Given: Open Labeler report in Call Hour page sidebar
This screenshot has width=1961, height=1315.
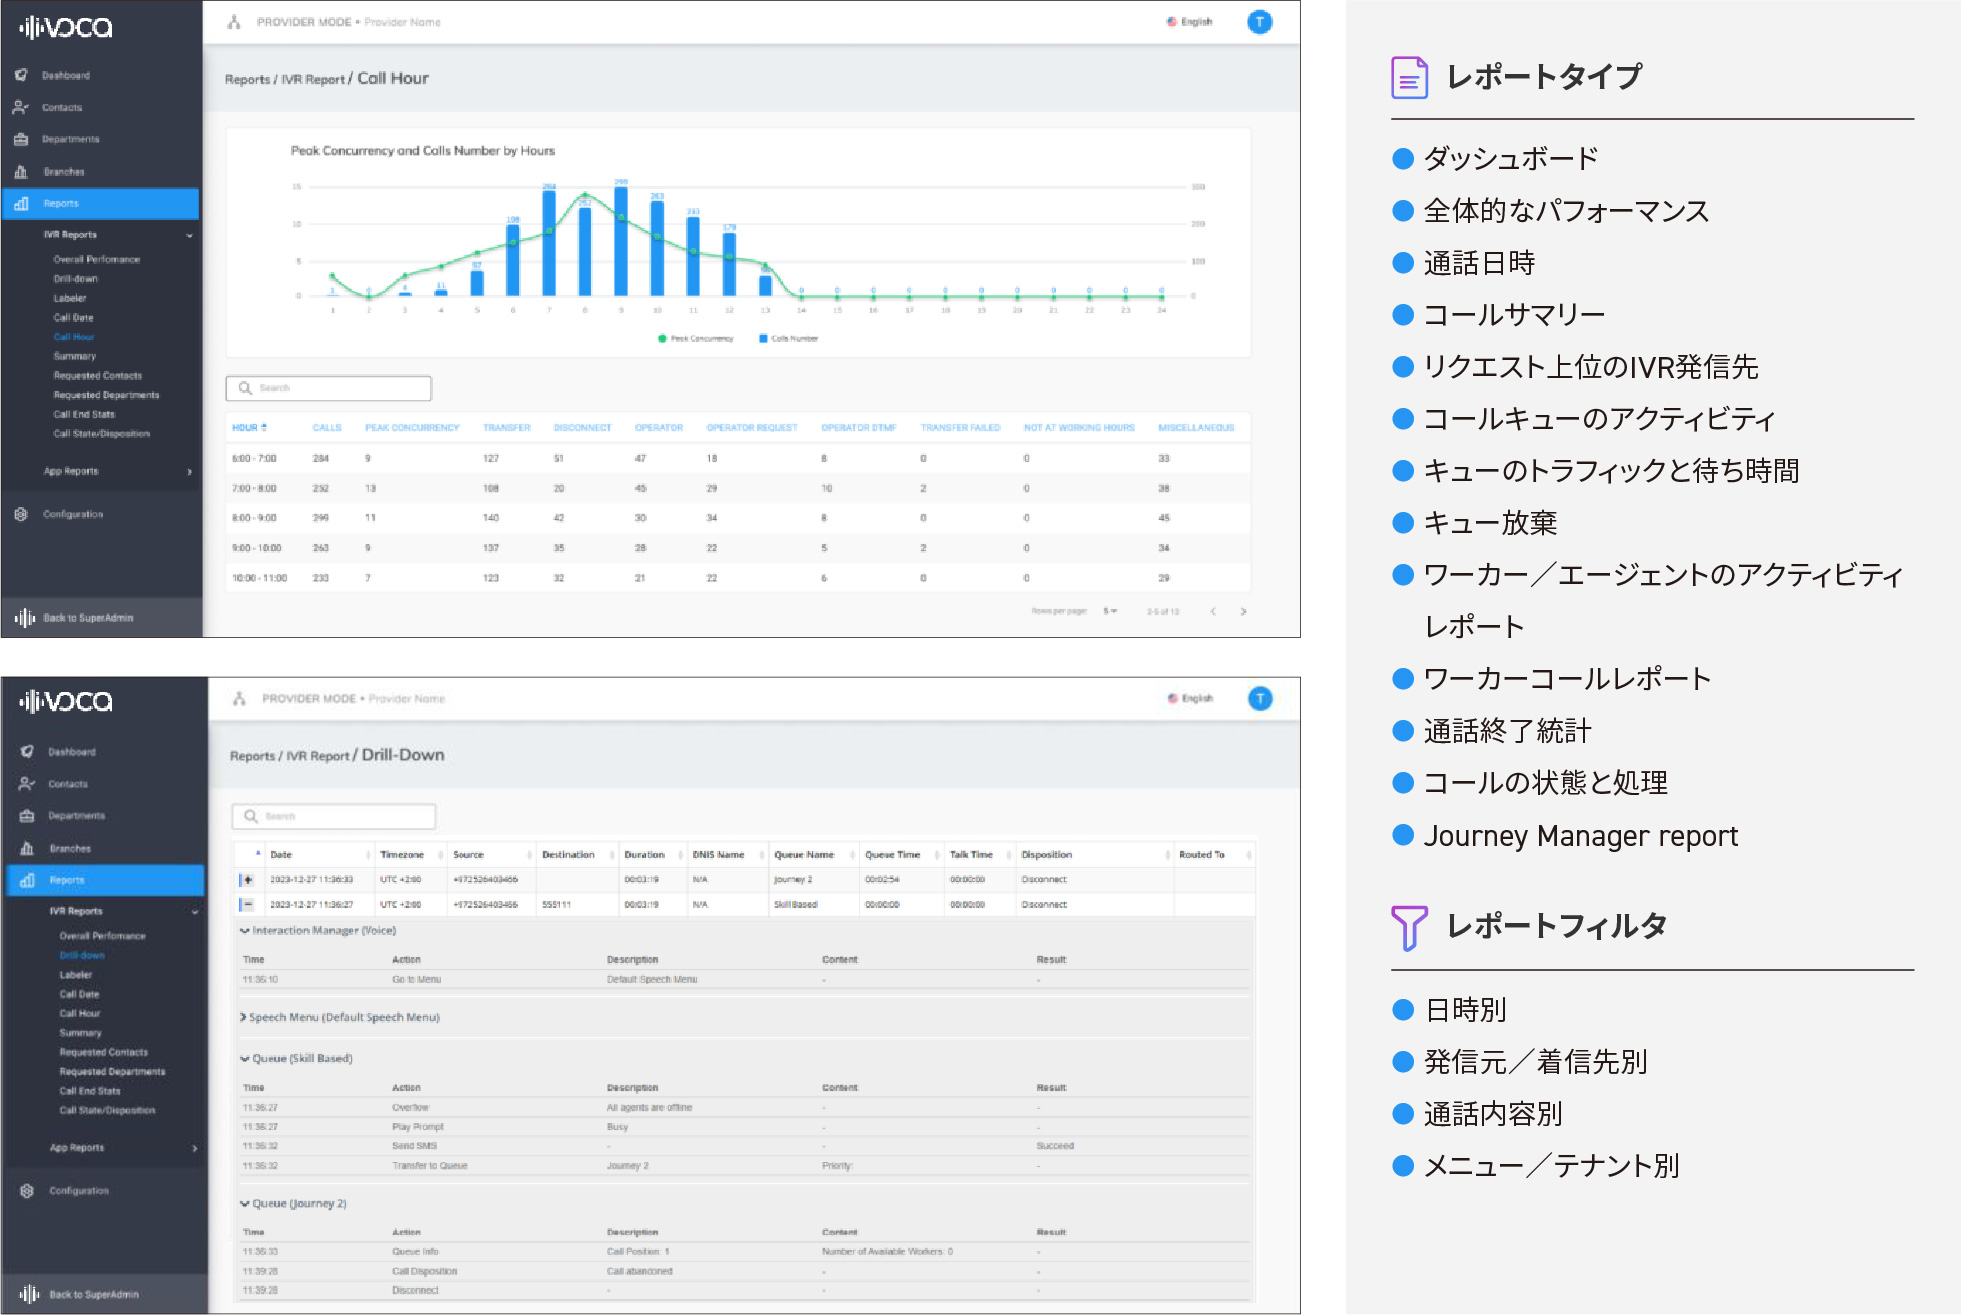Looking at the screenshot, I should click(x=70, y=298).
